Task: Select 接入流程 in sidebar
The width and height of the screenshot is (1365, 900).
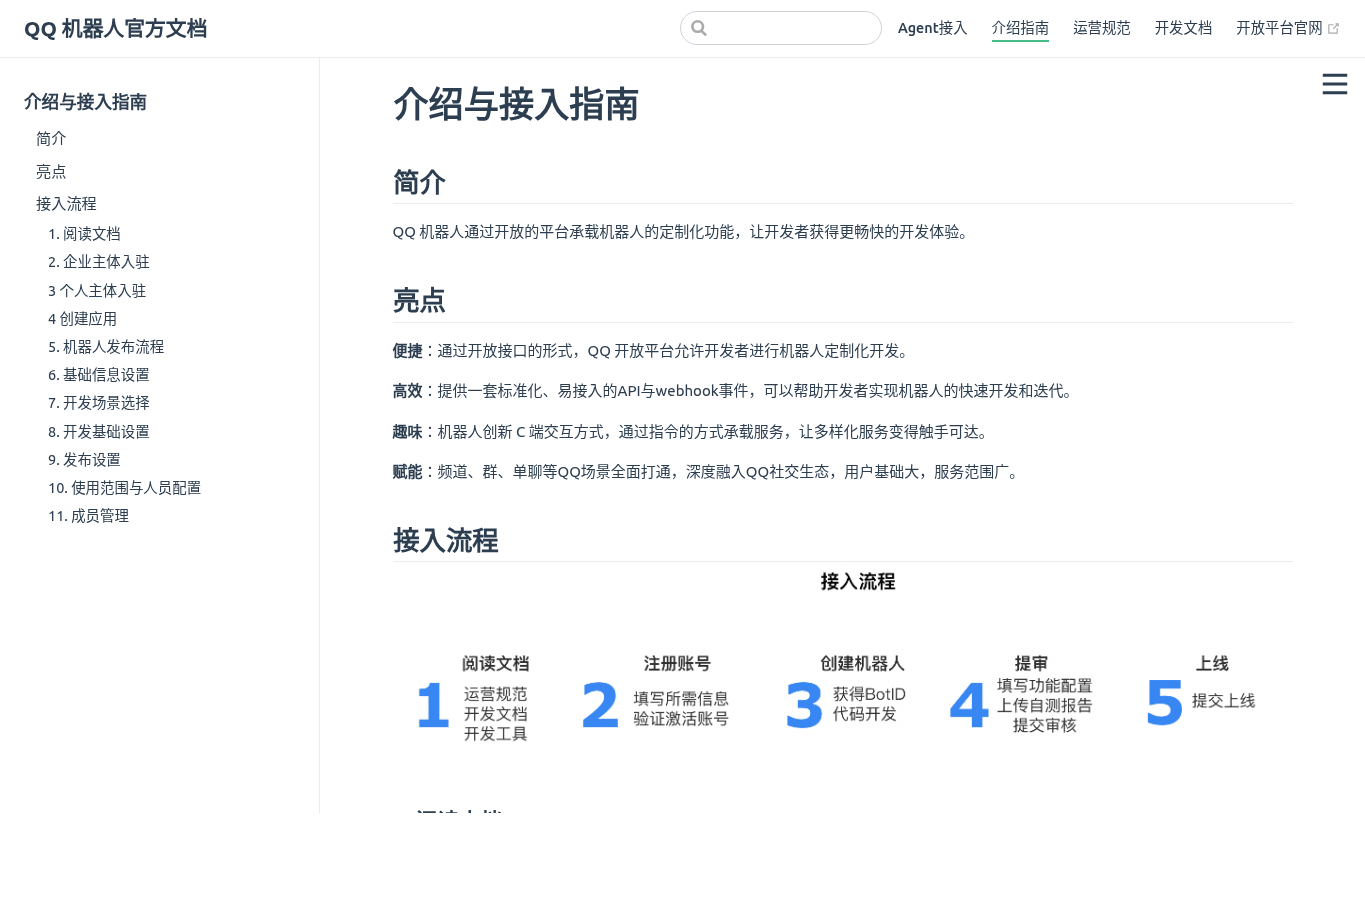Action: click(x=66, y=204)
